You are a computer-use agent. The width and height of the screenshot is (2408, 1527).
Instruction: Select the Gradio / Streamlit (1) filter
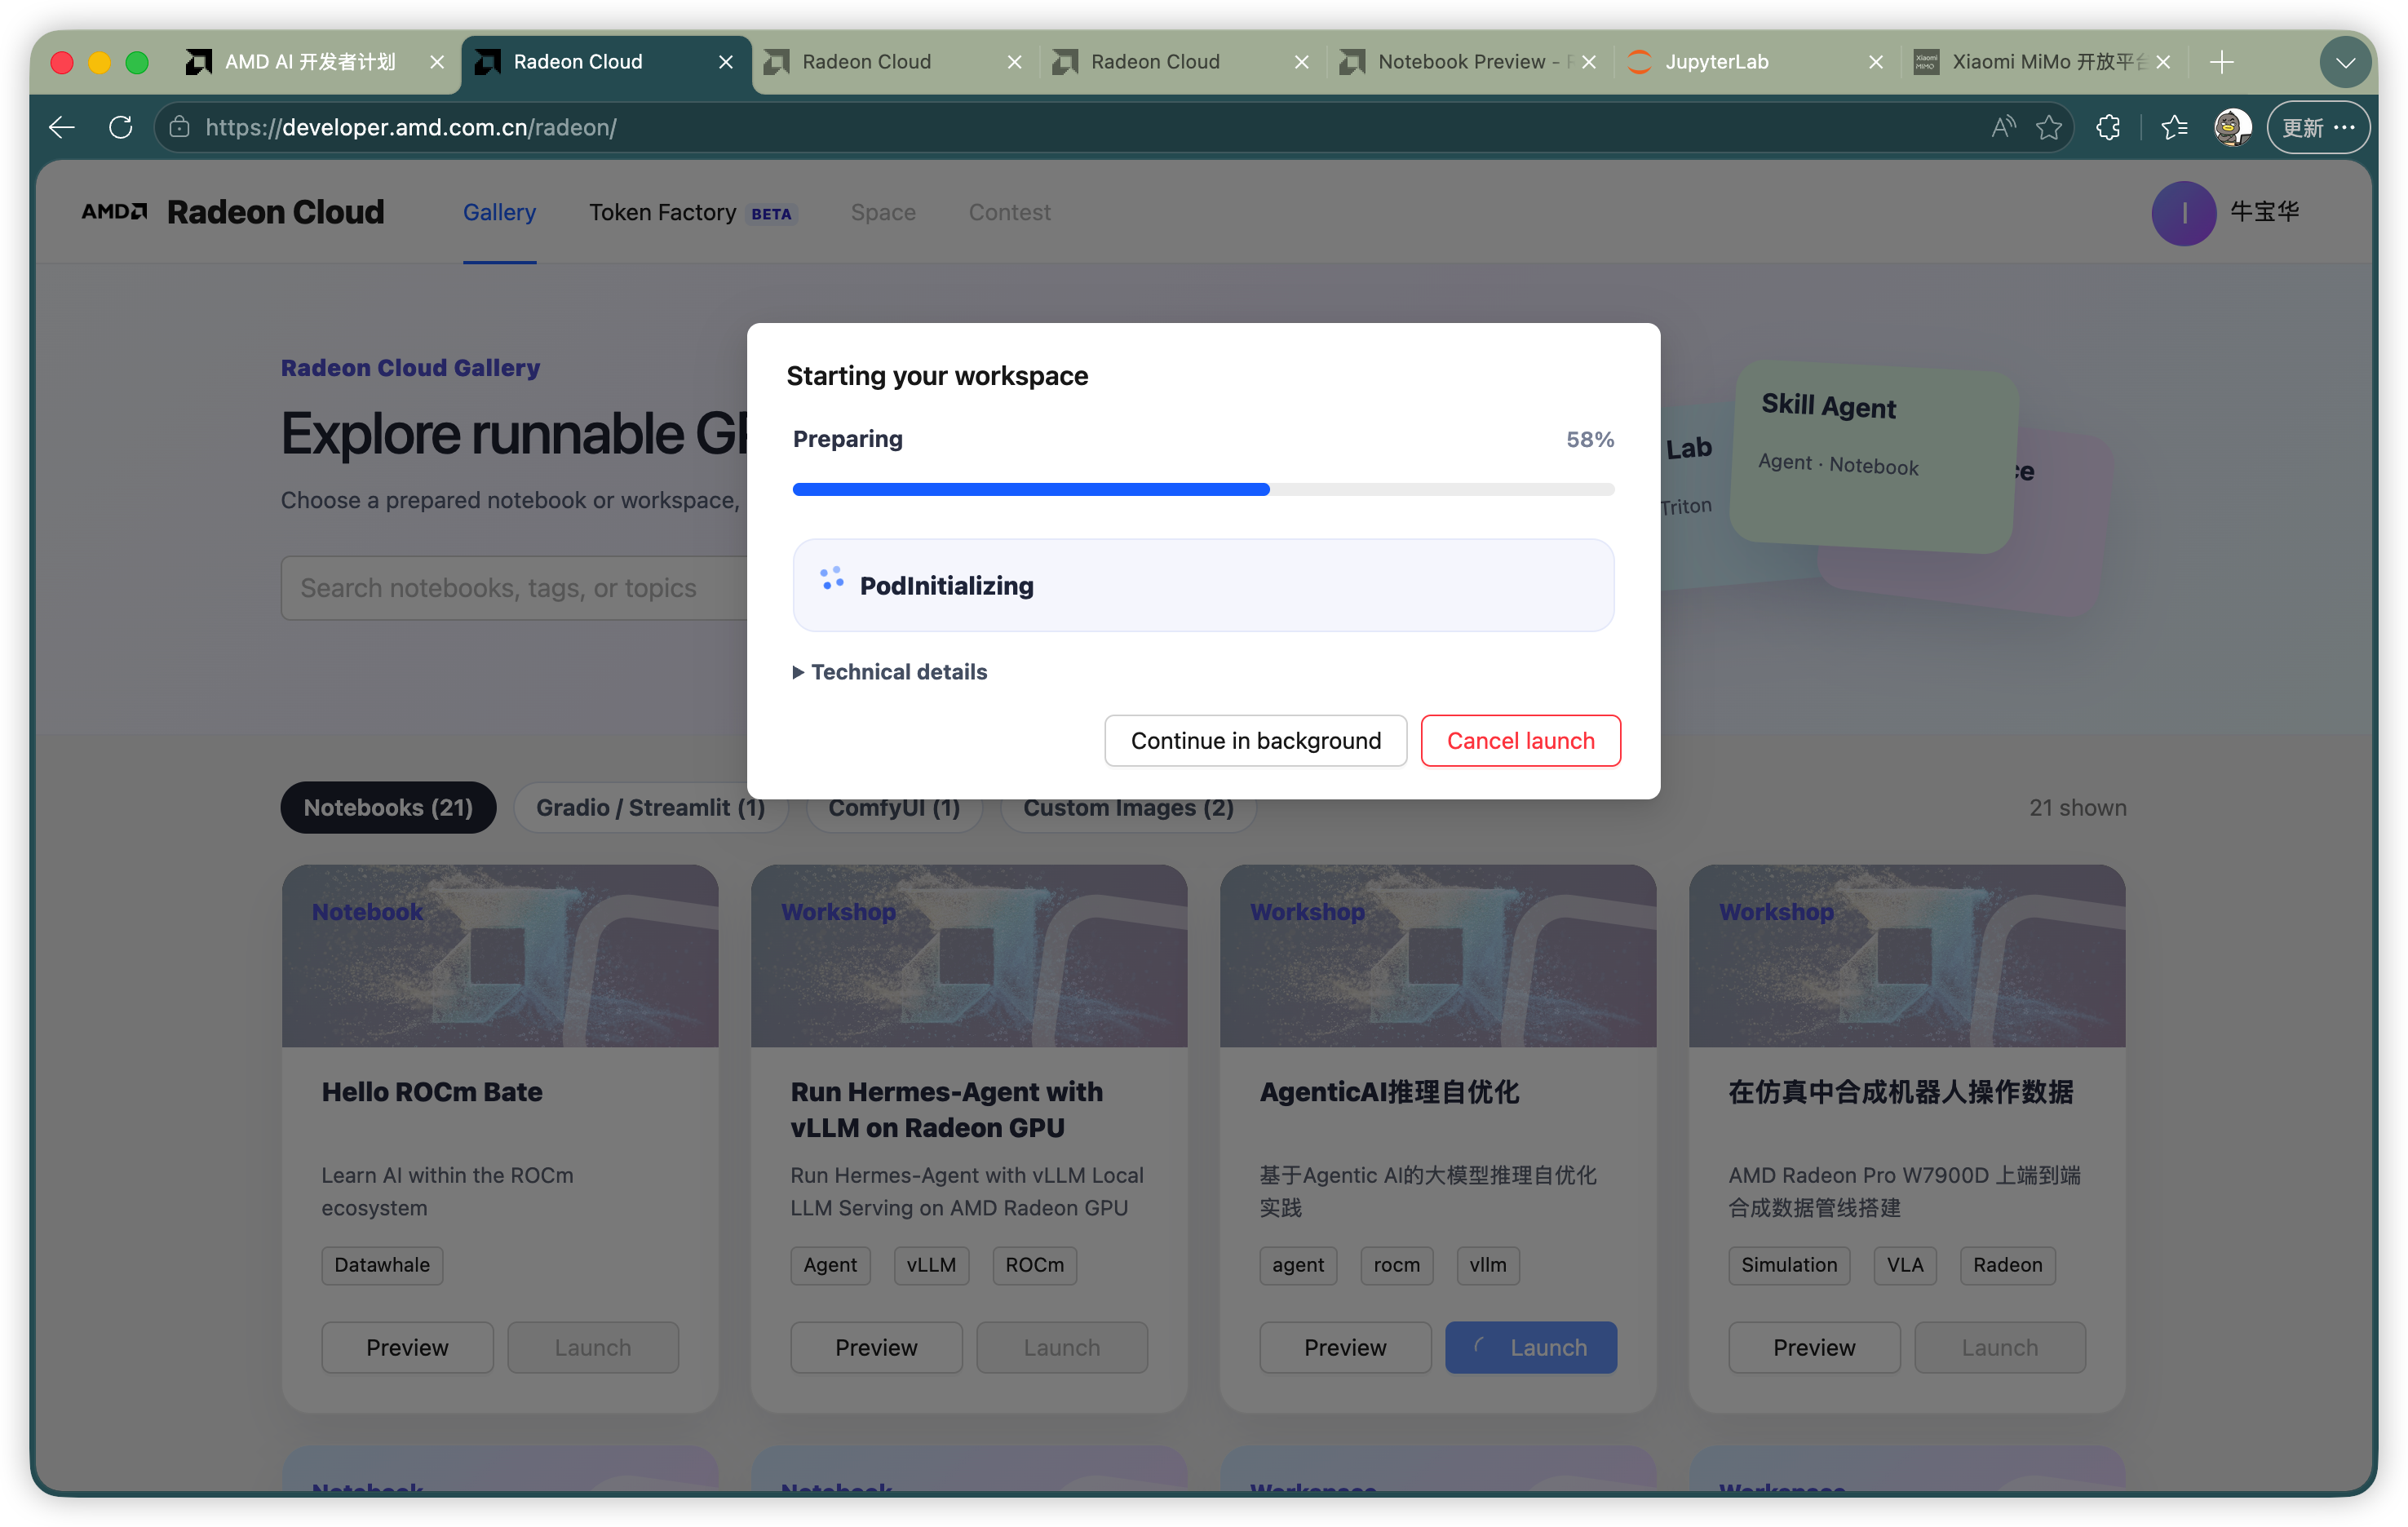coord(650,808)
